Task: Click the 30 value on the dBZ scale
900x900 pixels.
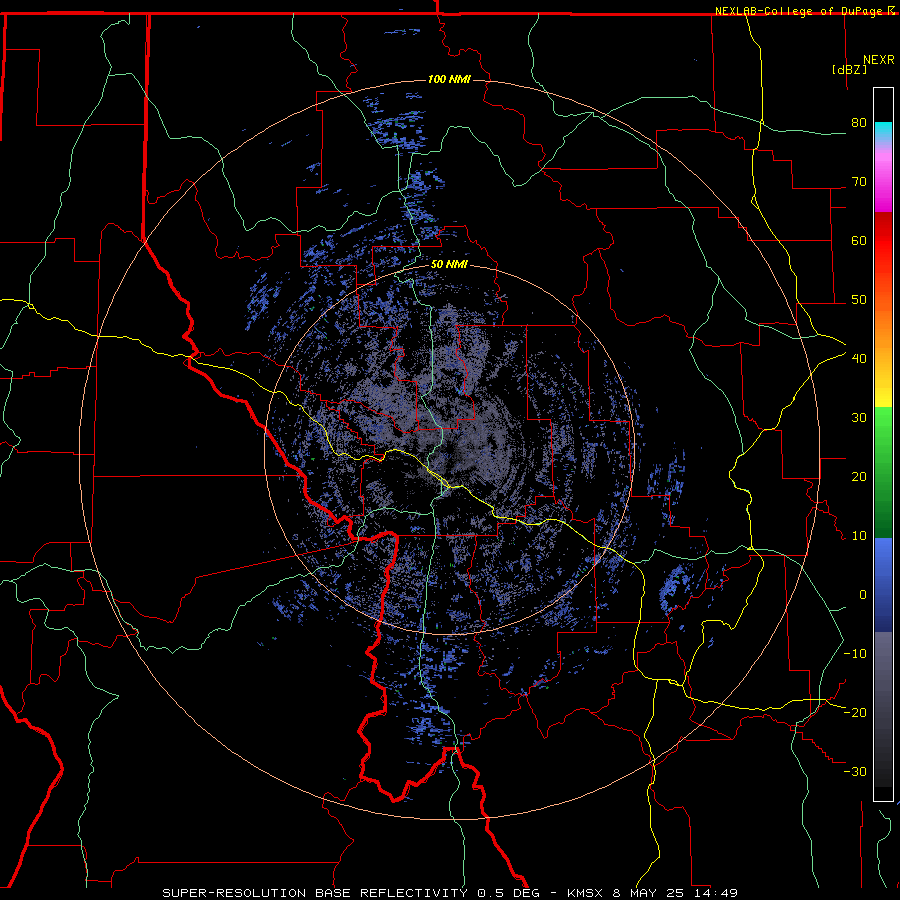Action: (859, 418)
